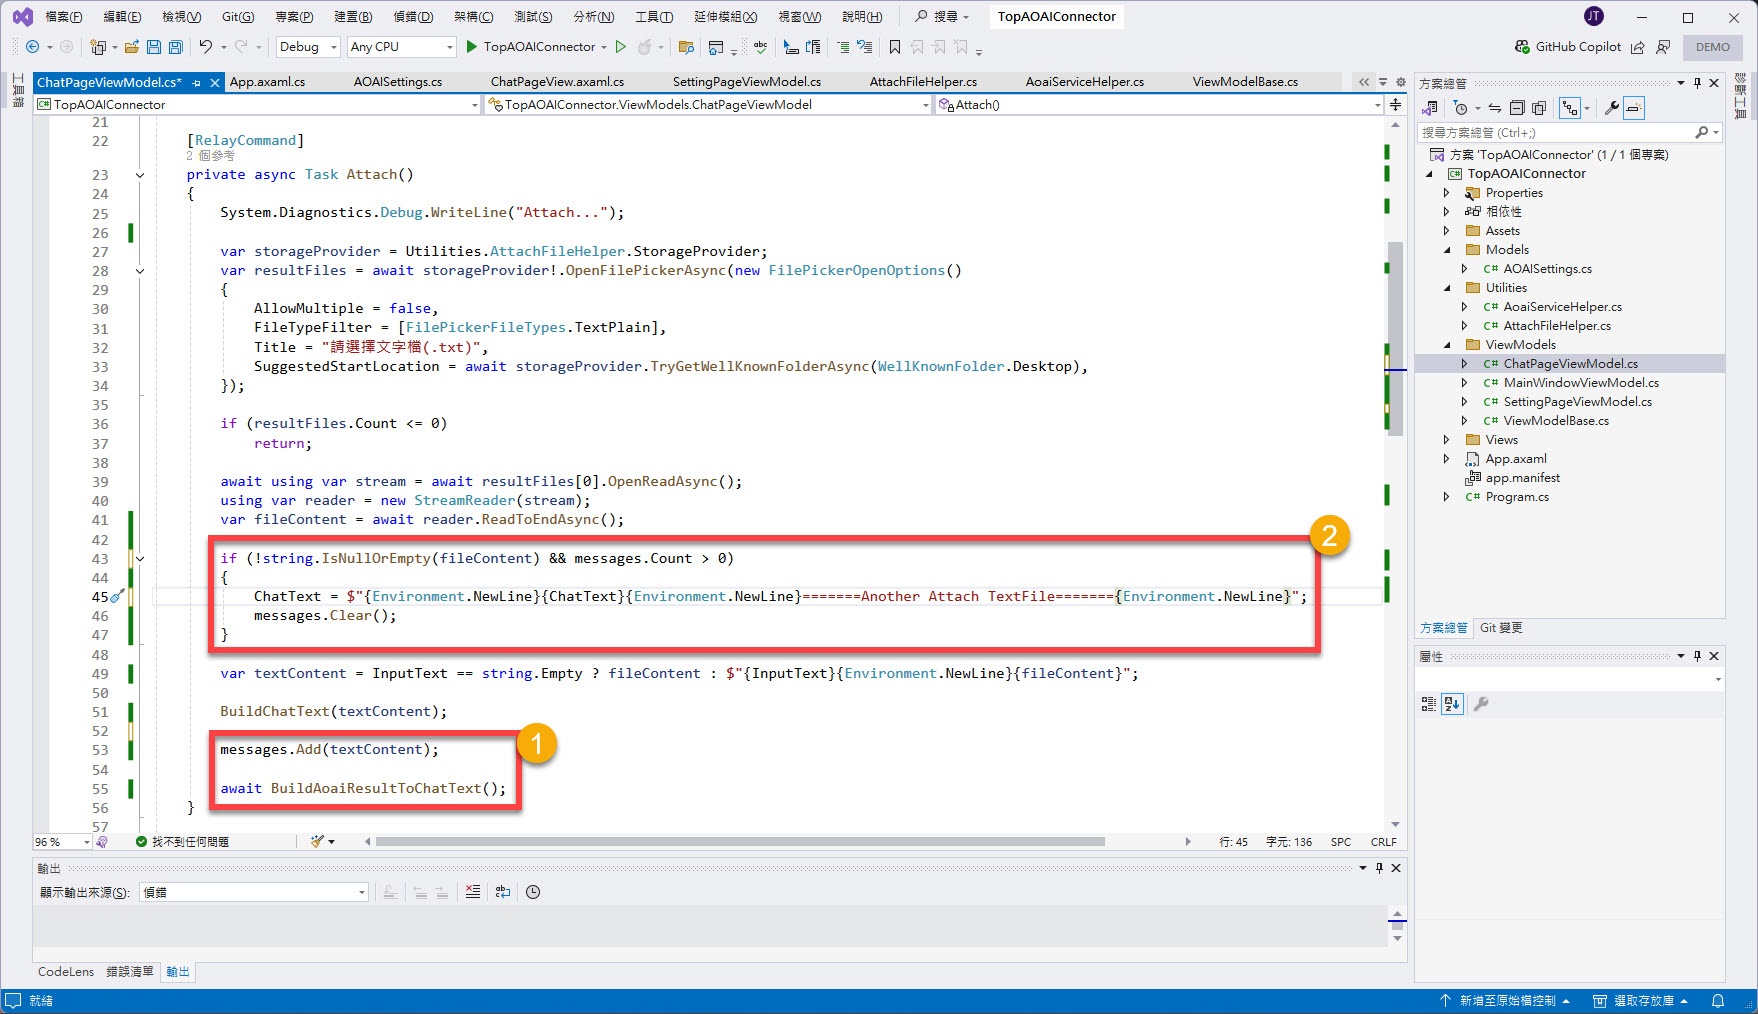
Task: Click the Navigate Backward arrow icon
Action: (x=32, y=47)
